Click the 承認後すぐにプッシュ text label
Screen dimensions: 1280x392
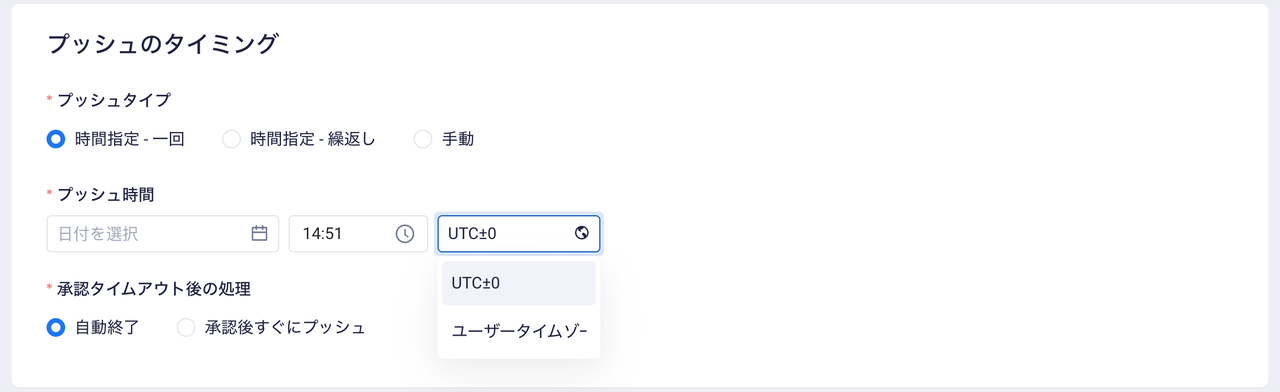click(x=285, y=327)
